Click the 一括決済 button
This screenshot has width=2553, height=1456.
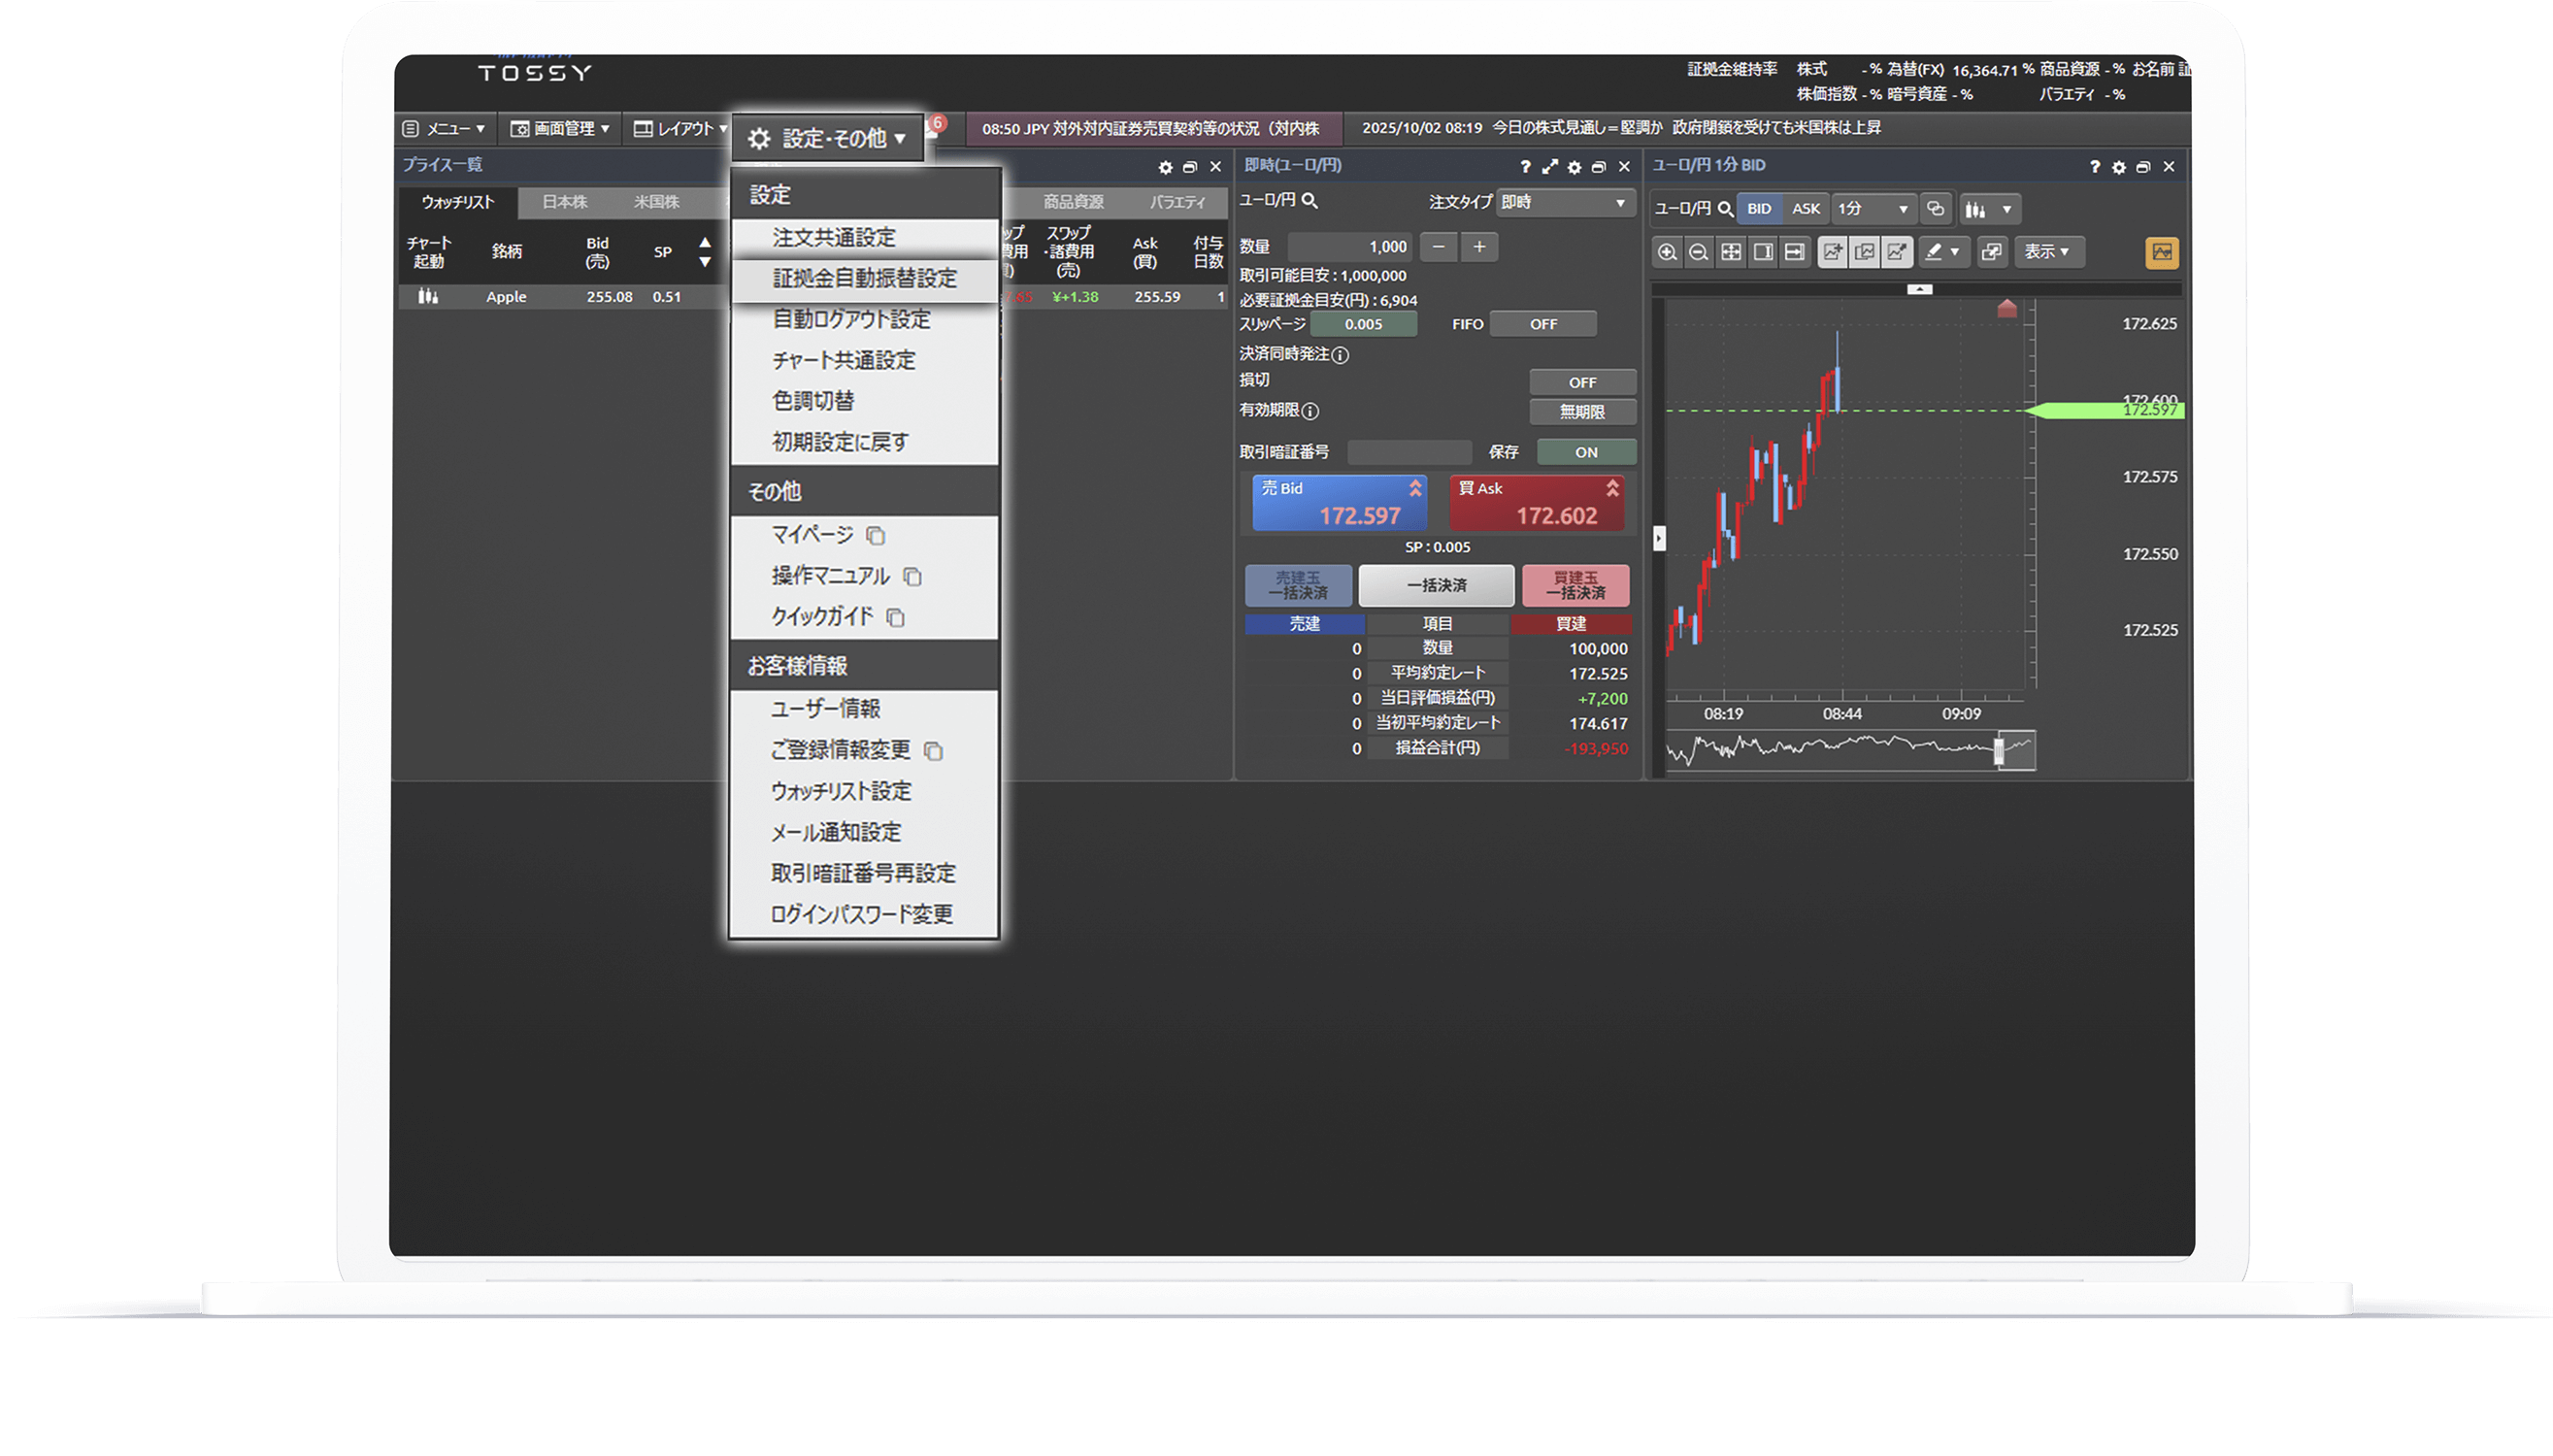1436,585
